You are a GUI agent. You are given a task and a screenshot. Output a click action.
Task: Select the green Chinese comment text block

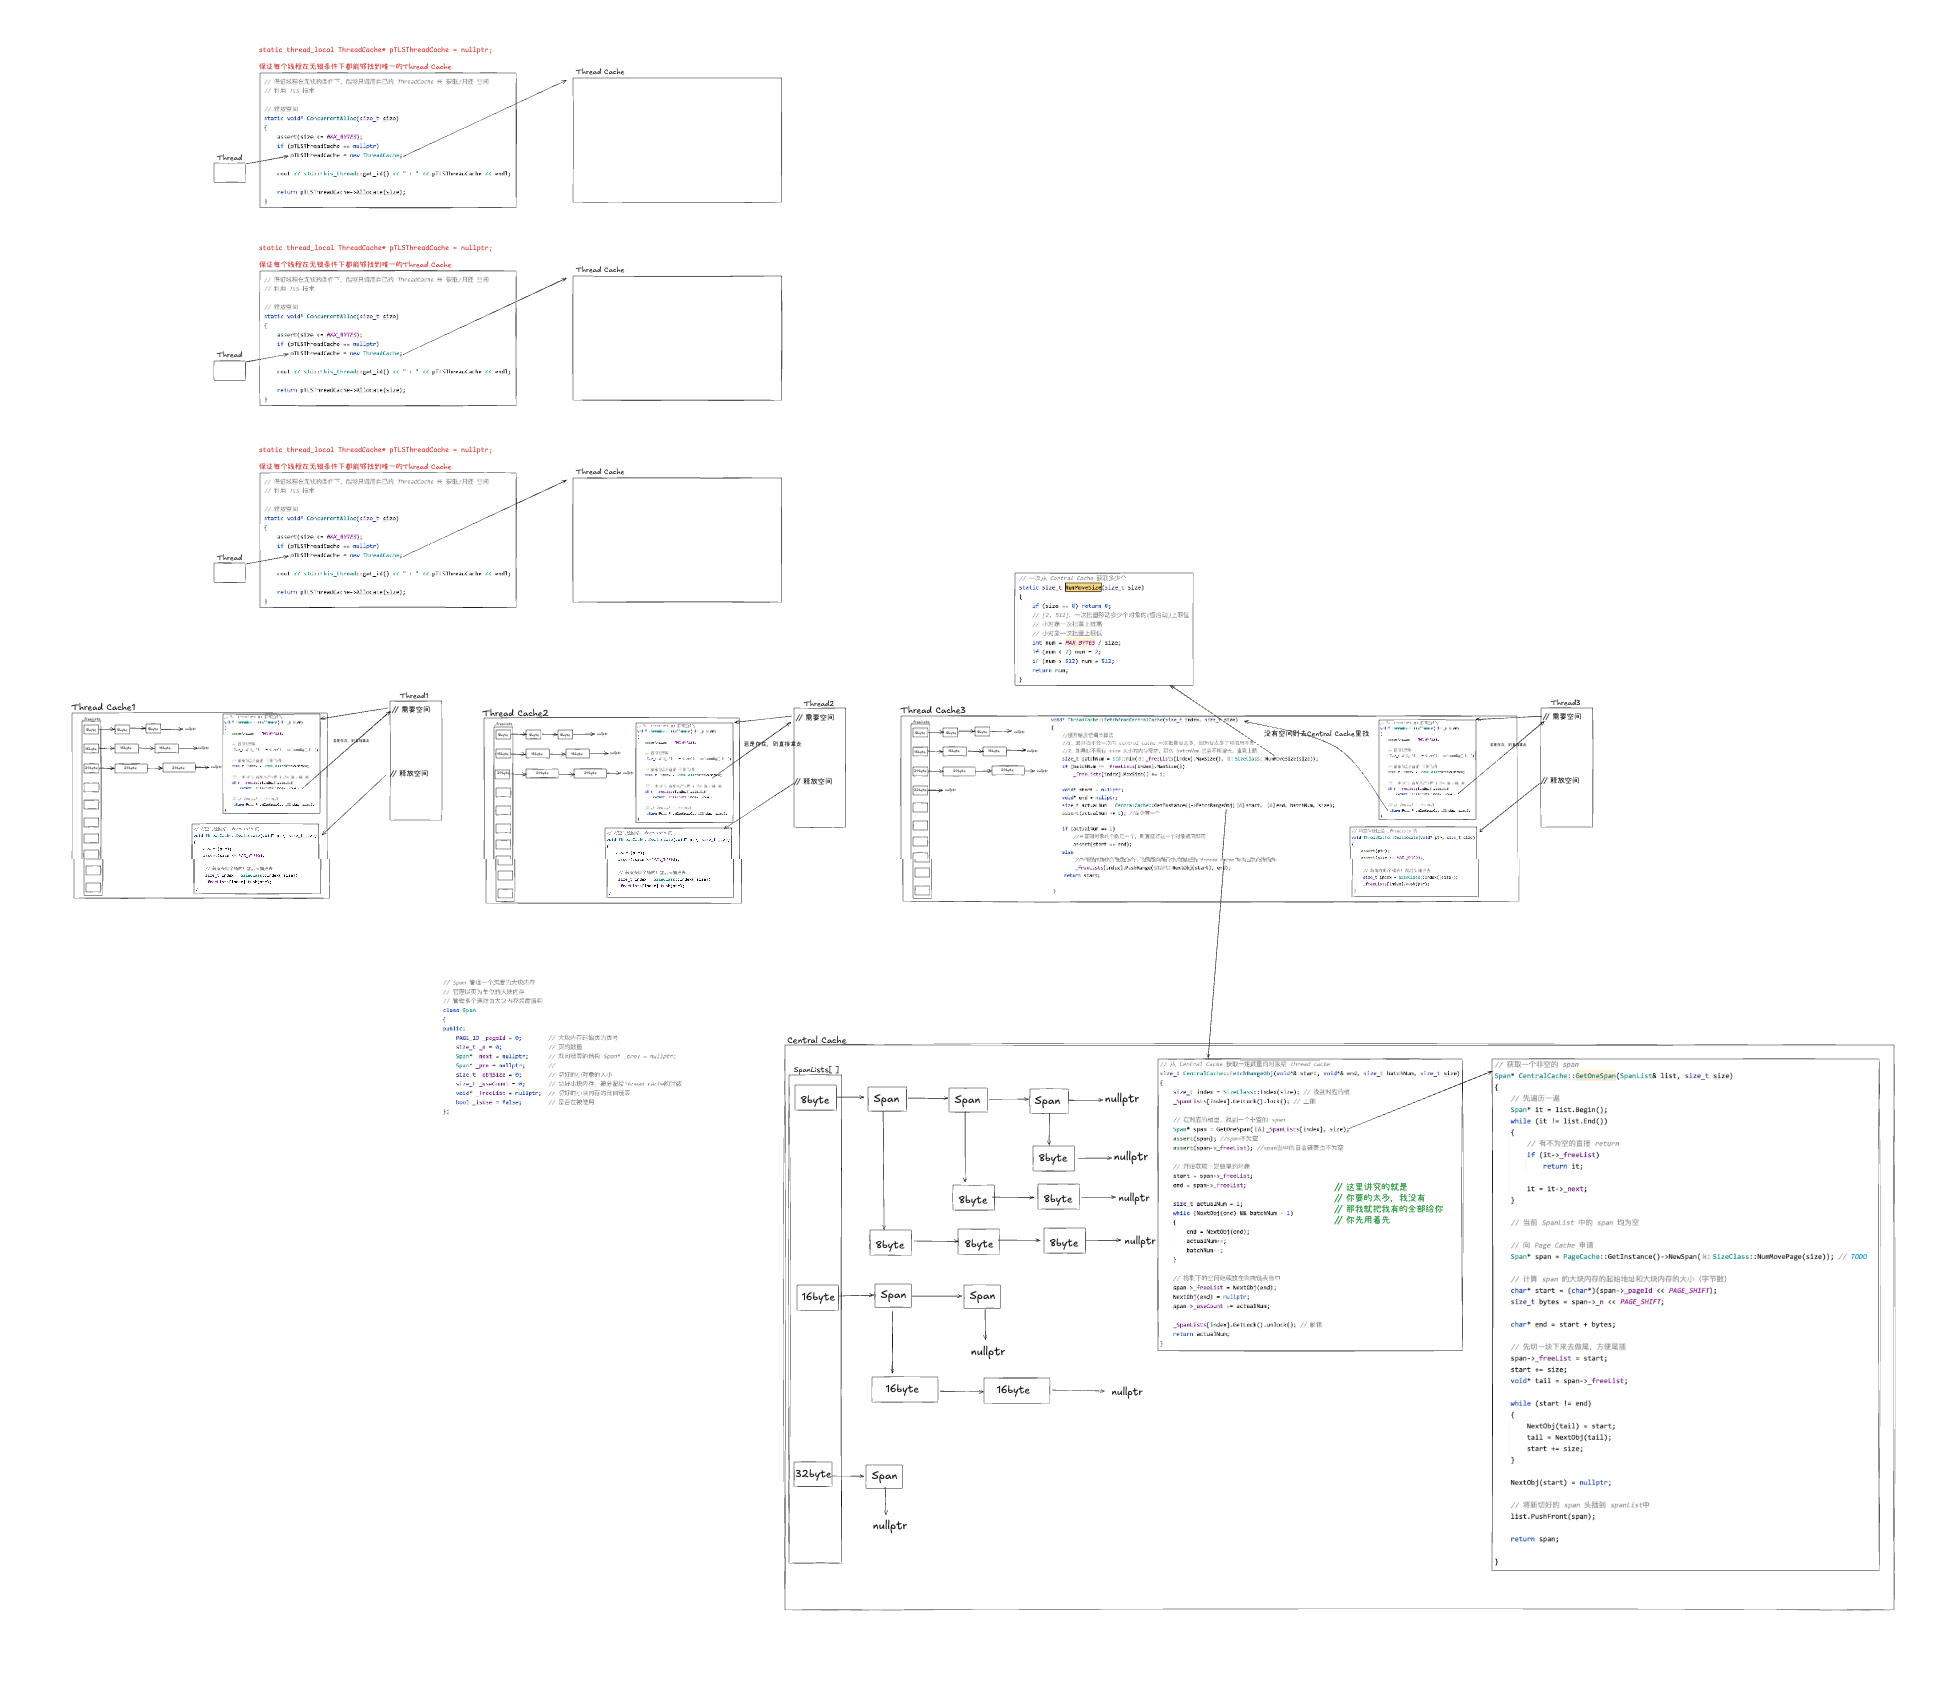[1388, 1203]
